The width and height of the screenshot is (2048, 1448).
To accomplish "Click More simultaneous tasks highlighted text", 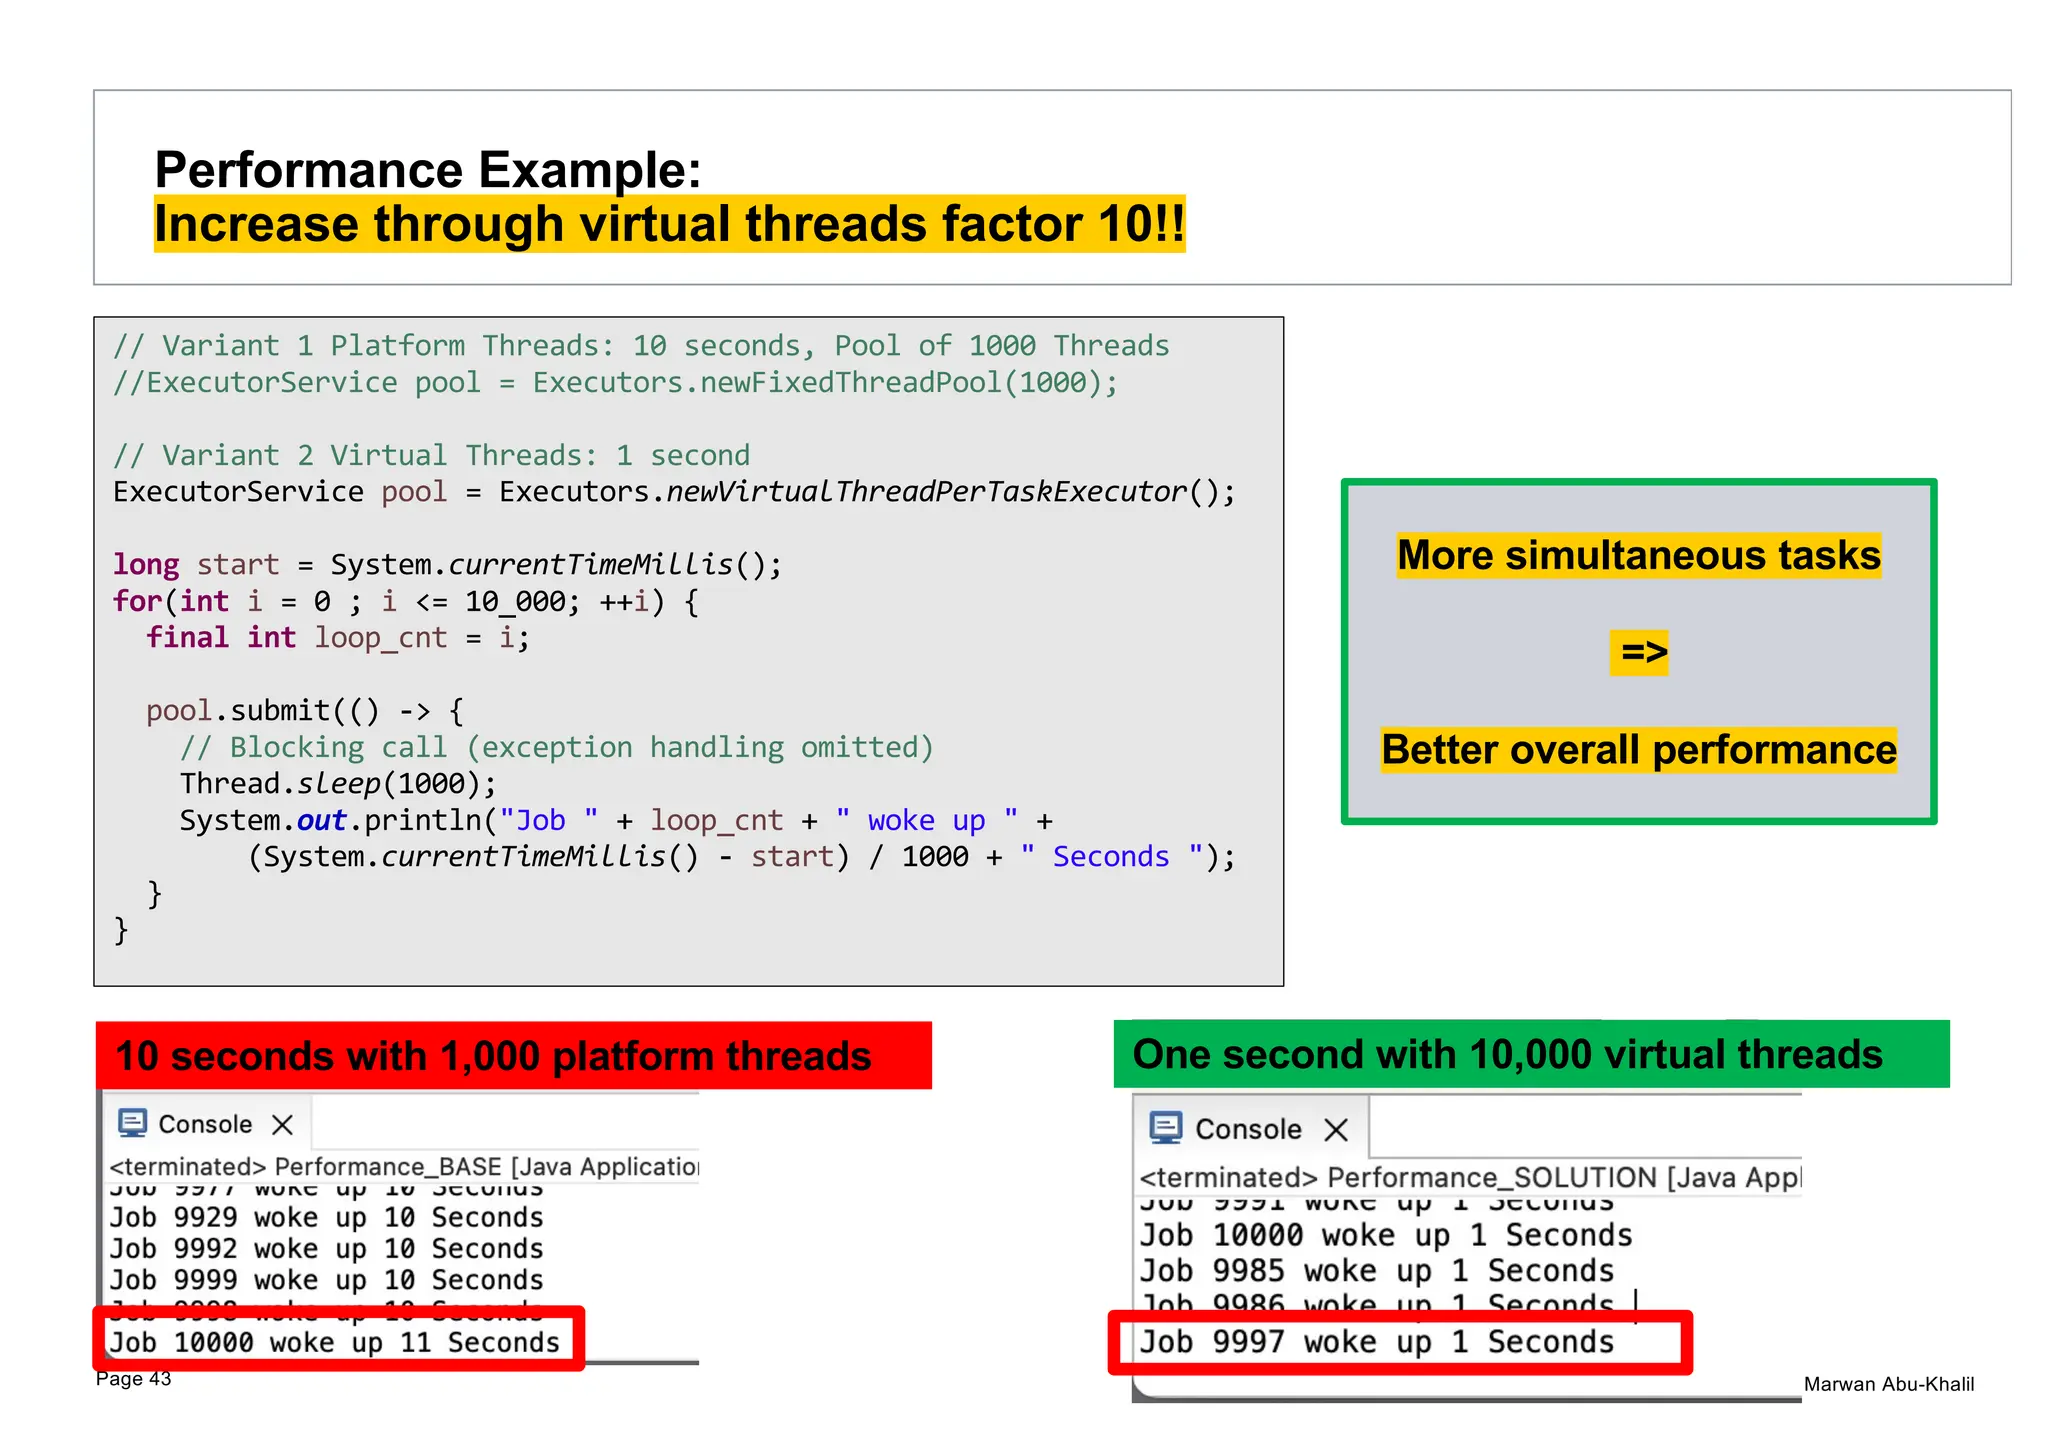I will click(x=1639, y=556).
